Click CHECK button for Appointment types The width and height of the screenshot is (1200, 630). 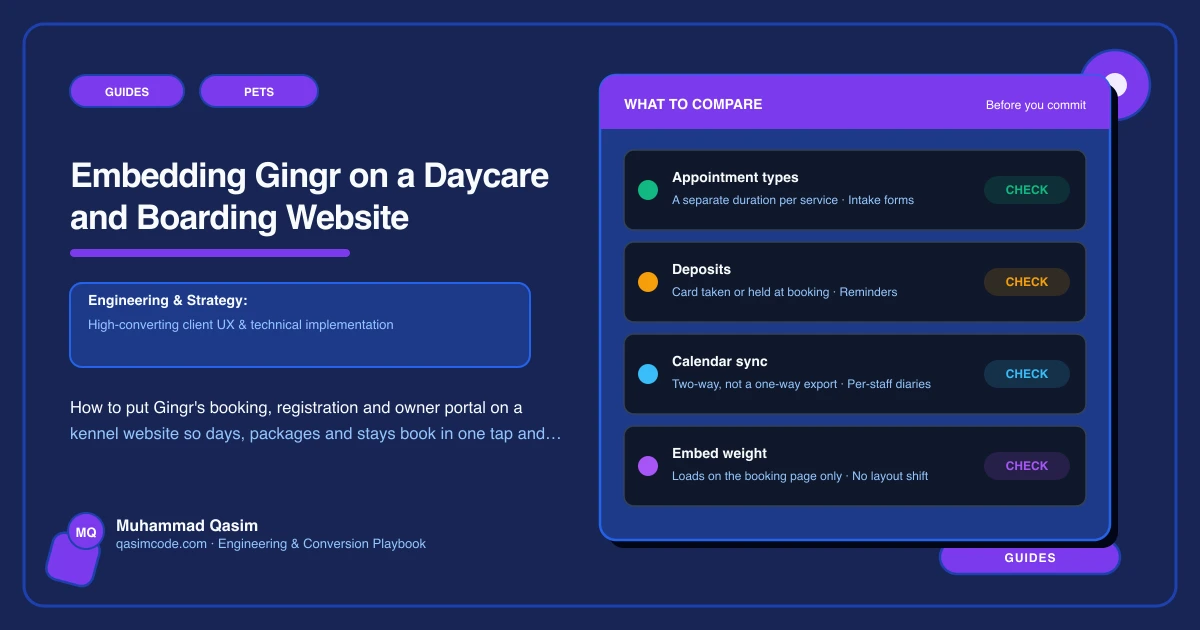tap(1027, 190)
